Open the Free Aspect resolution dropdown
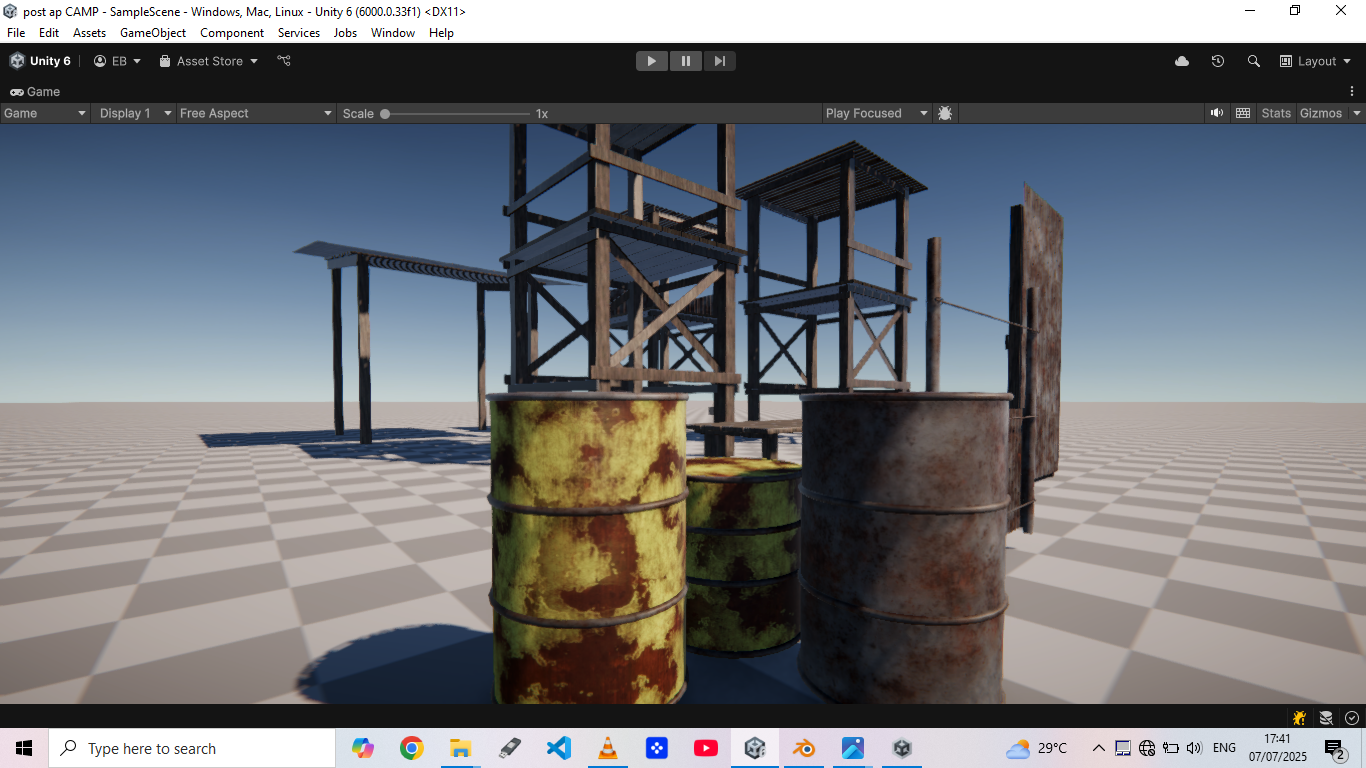This screenshot has width=1366, height=768. 256,113
